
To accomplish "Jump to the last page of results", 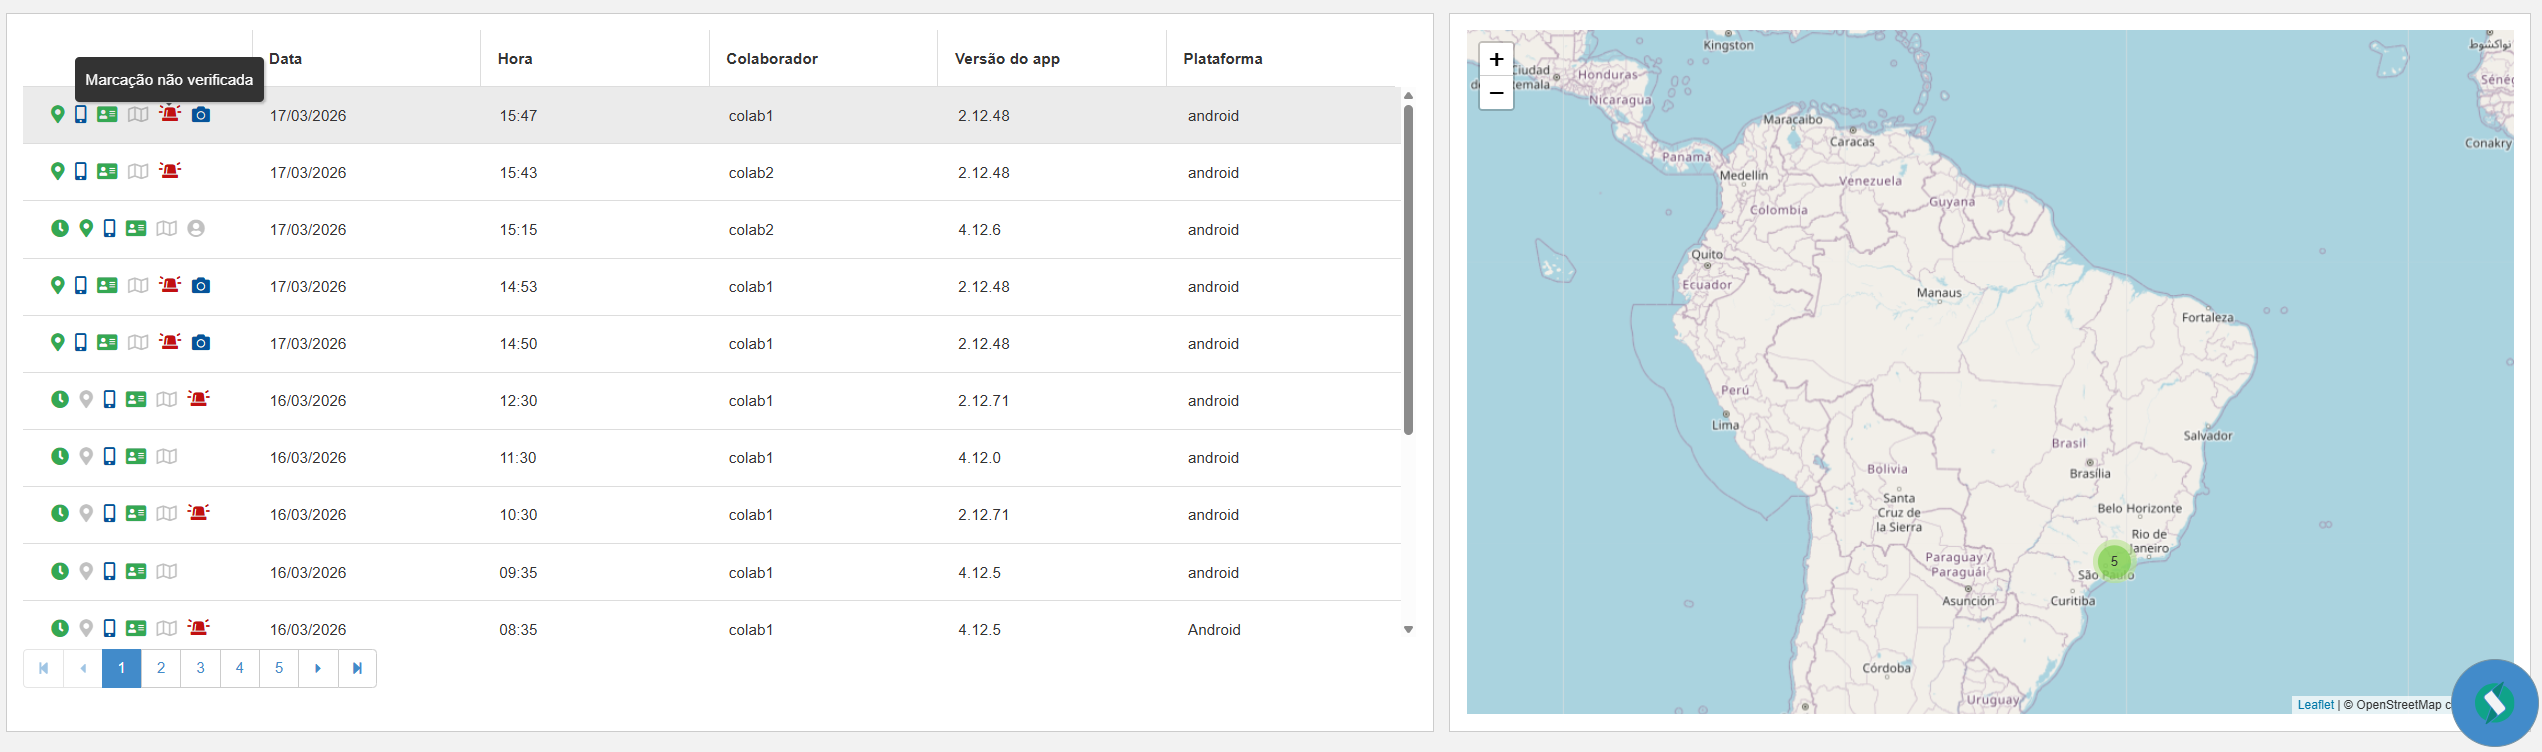I will click(357, 668).
